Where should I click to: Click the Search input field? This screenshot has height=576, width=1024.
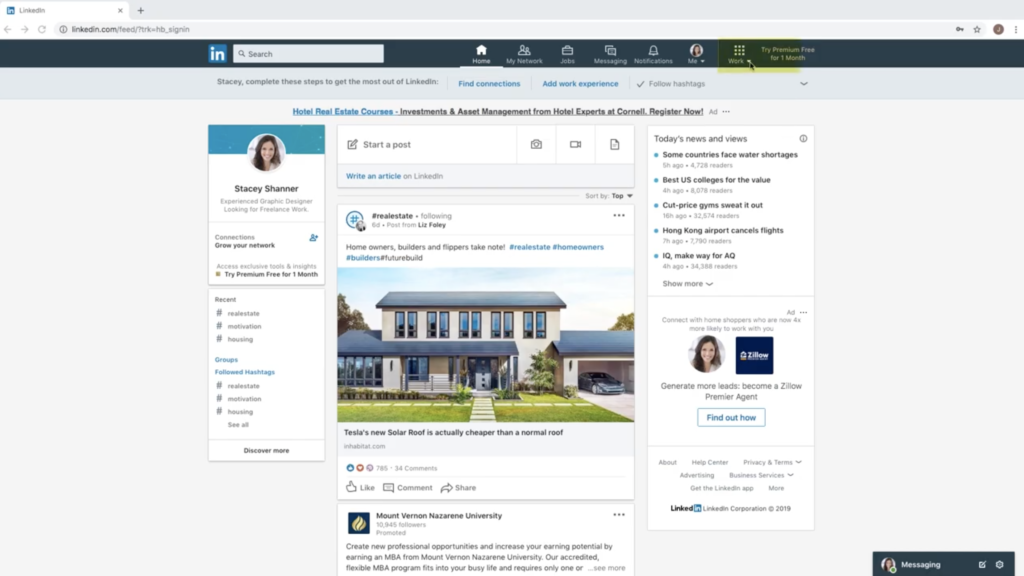(308, 54)
